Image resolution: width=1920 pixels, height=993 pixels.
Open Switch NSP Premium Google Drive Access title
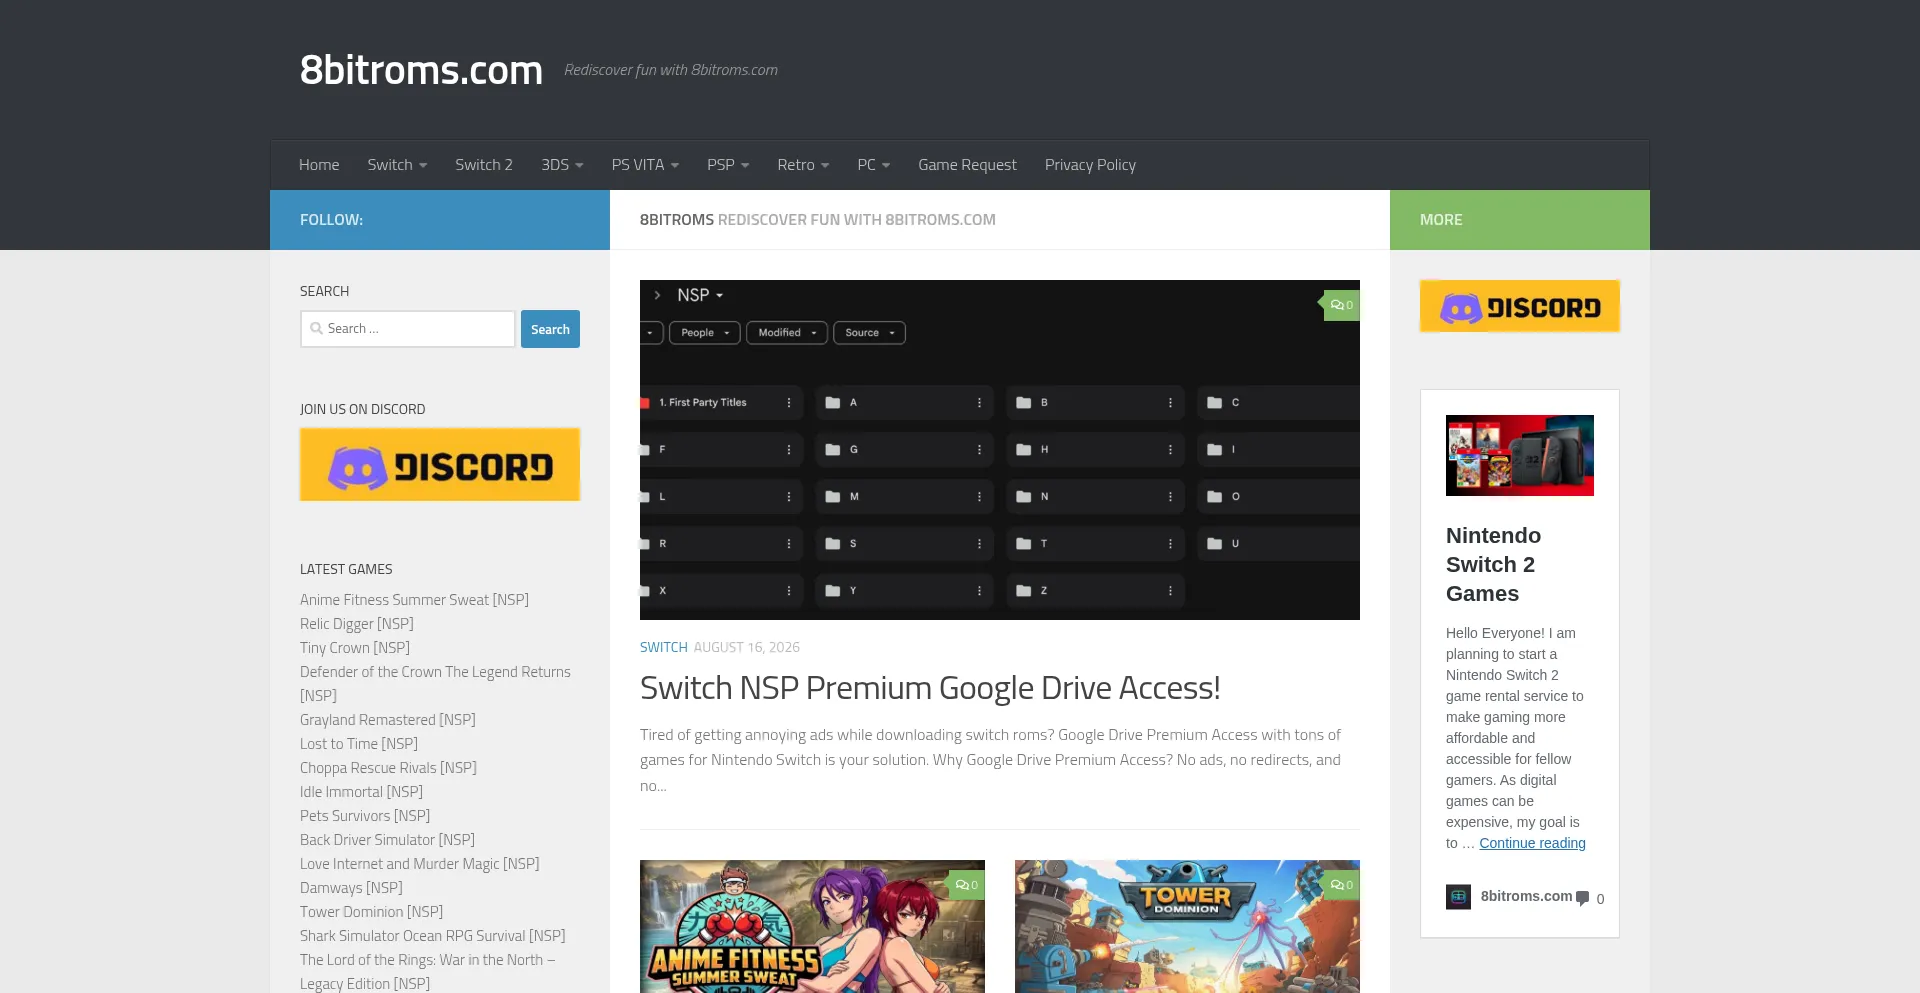[930, 688]
